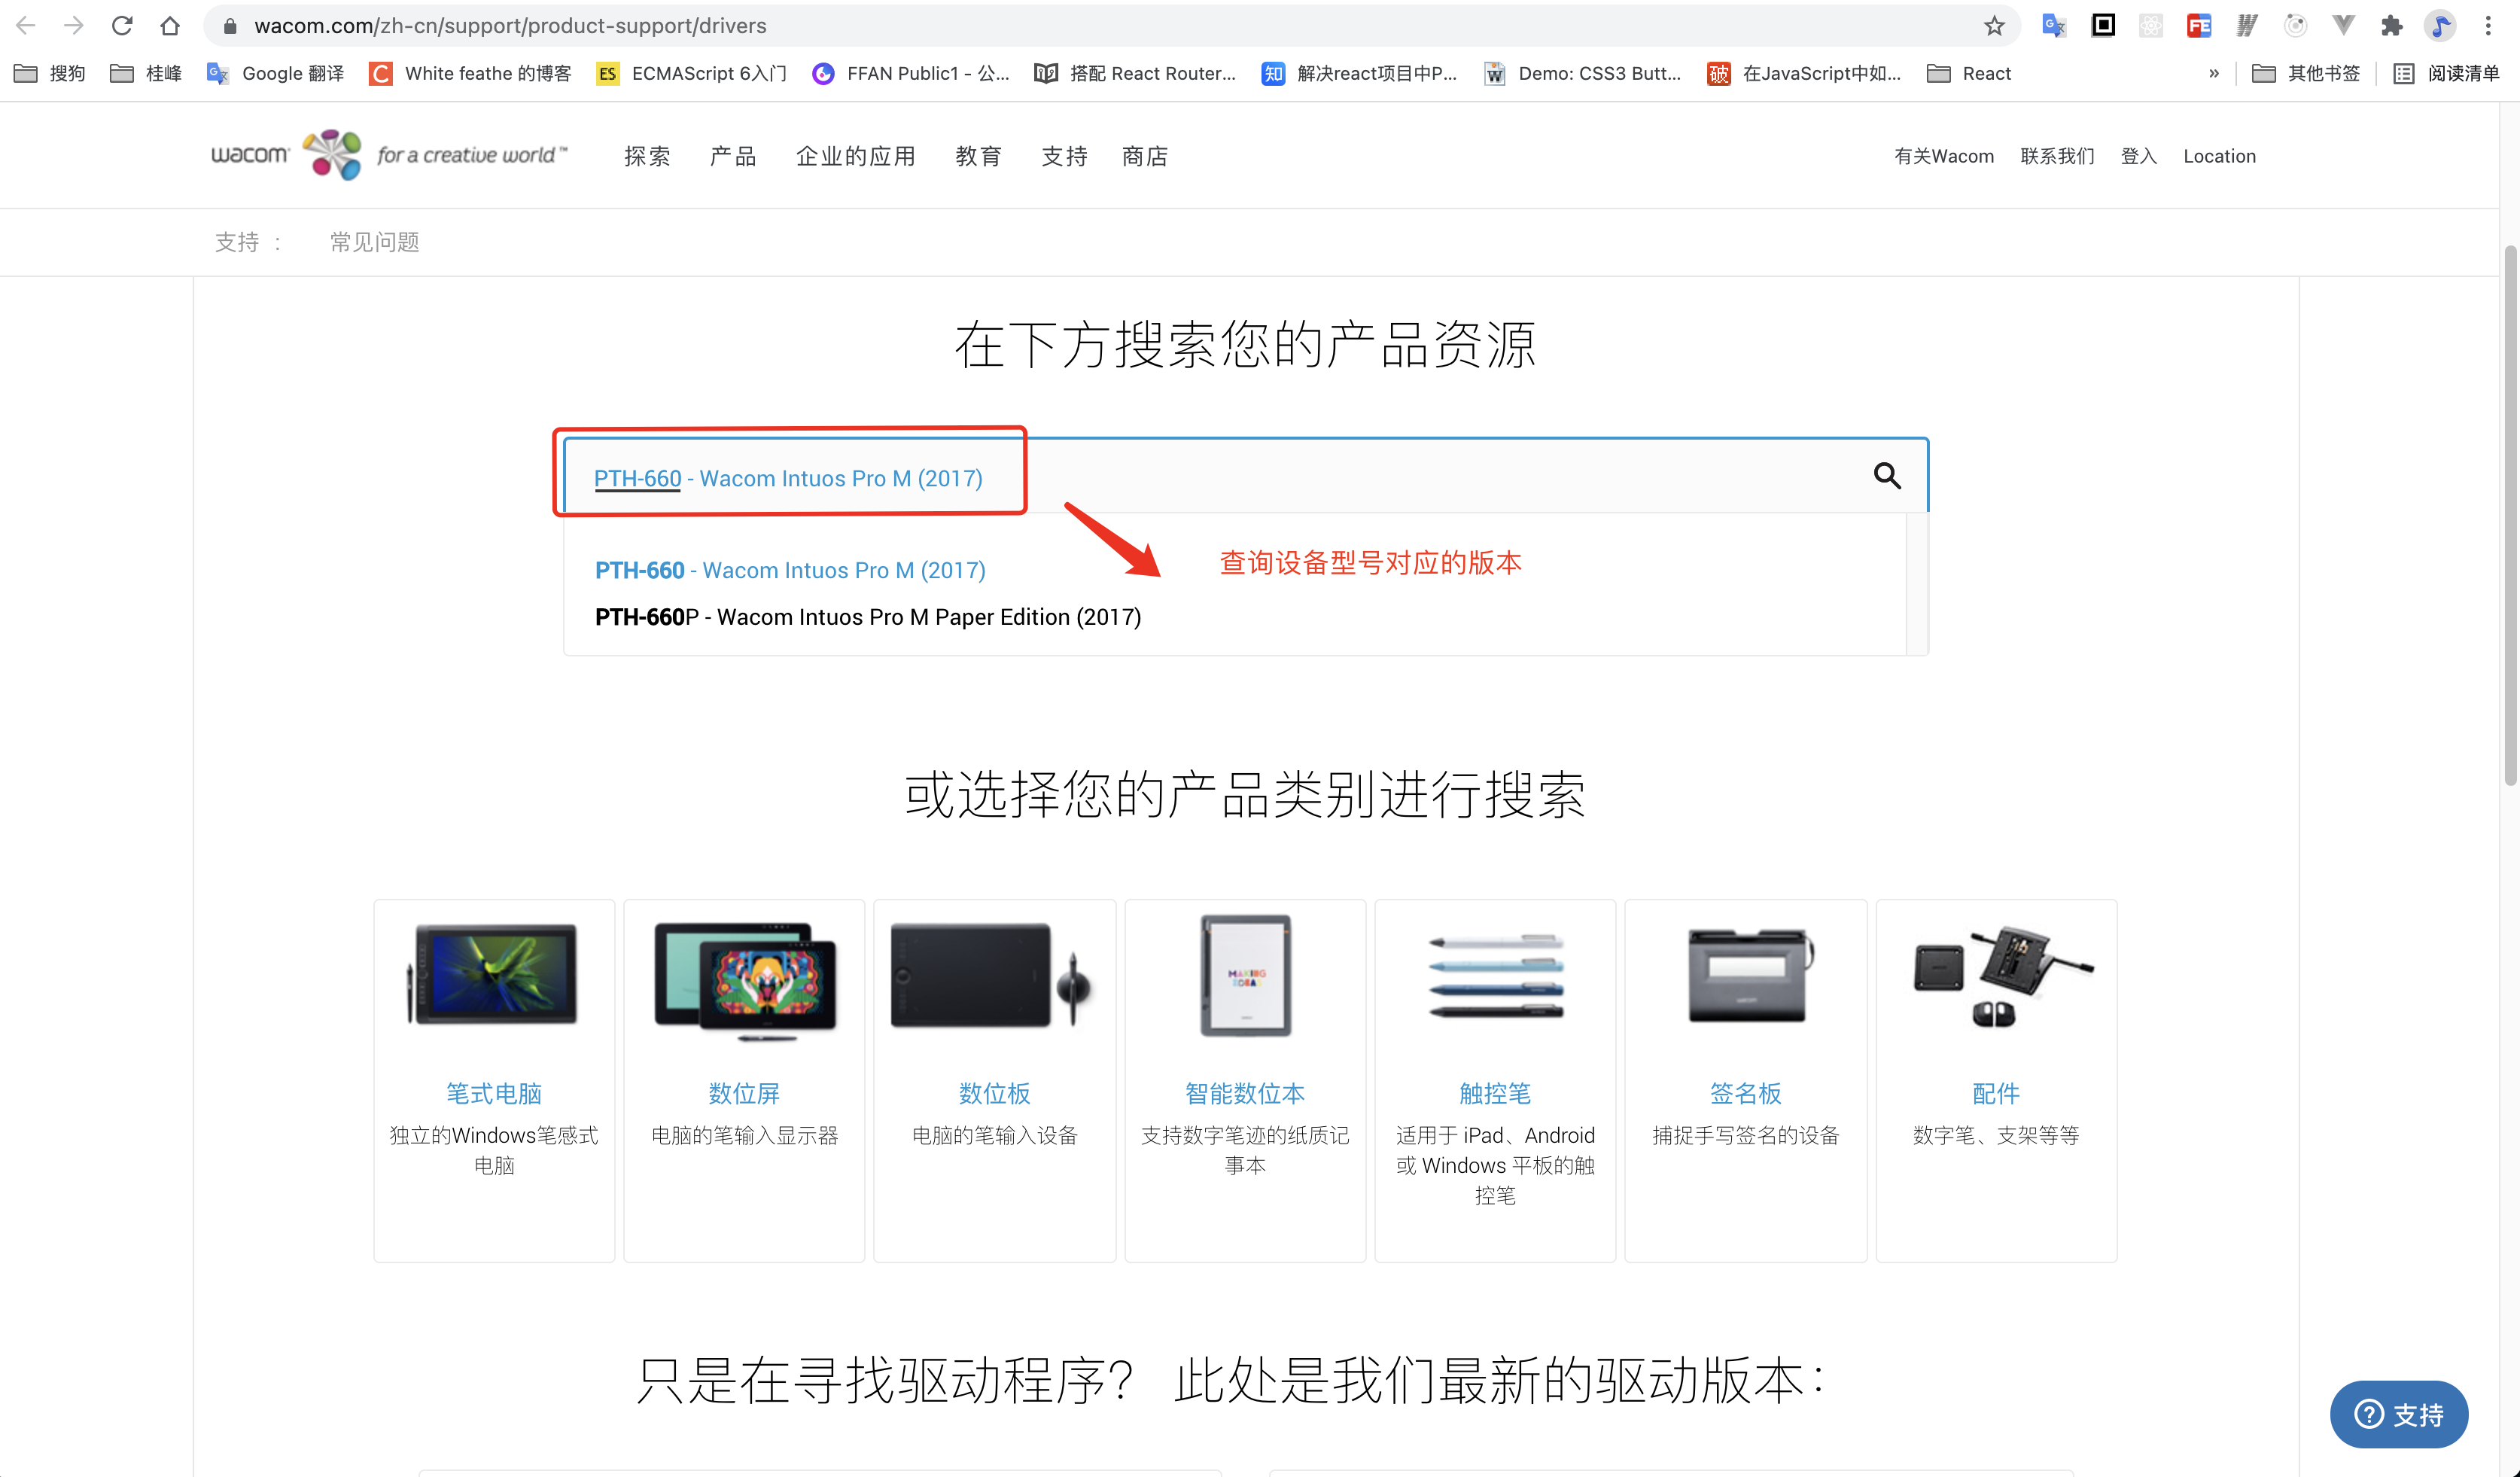Click the 签名板 category link

tap(1745, 1093)
